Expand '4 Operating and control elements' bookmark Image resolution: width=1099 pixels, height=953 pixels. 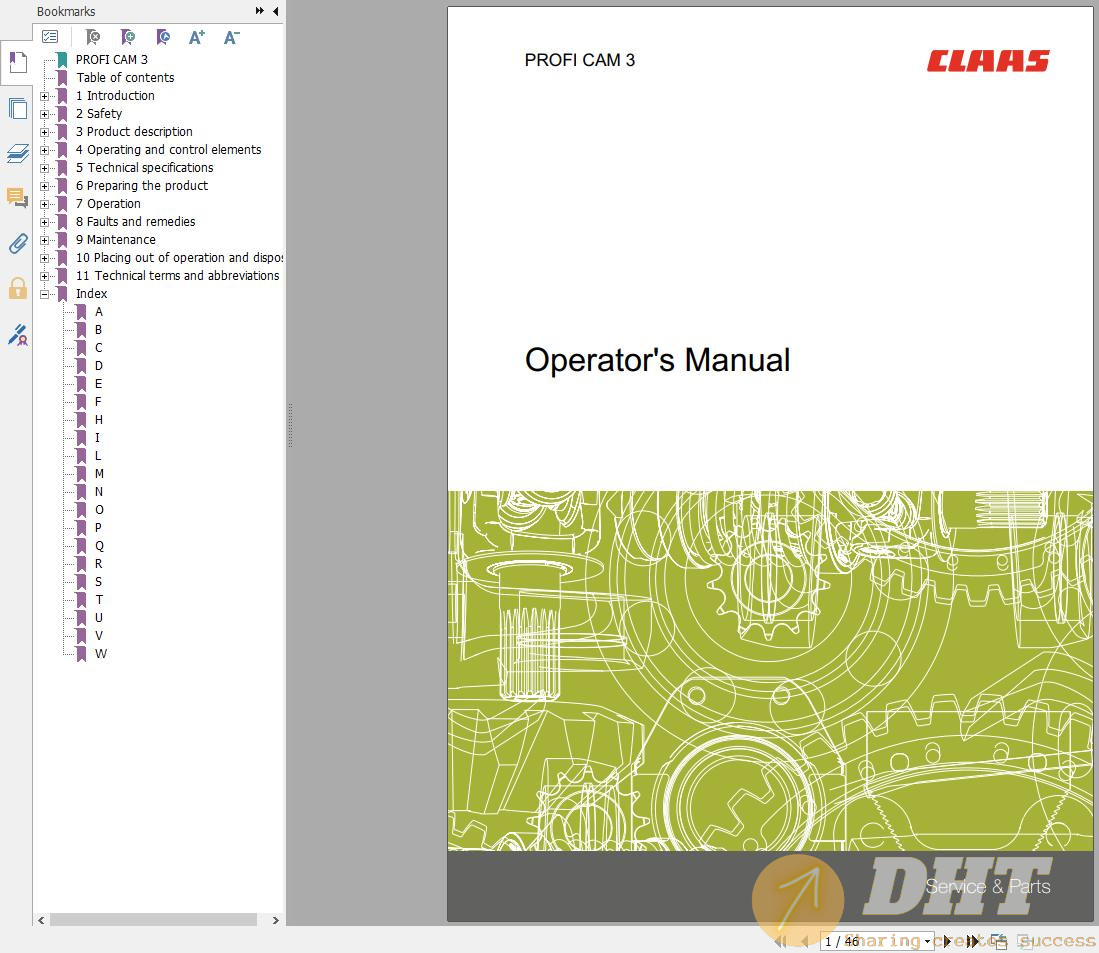44,150
